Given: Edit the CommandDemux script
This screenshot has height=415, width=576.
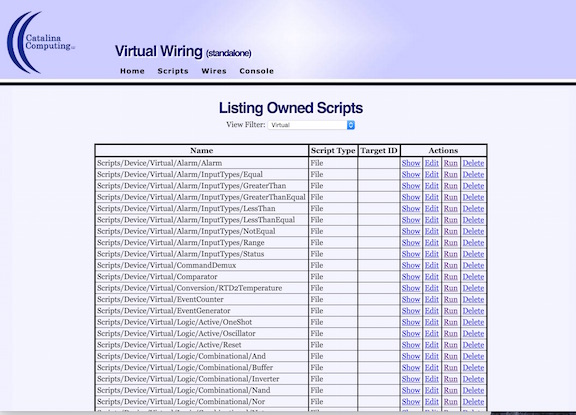Looking at the screenshot, I should point(432,266).
